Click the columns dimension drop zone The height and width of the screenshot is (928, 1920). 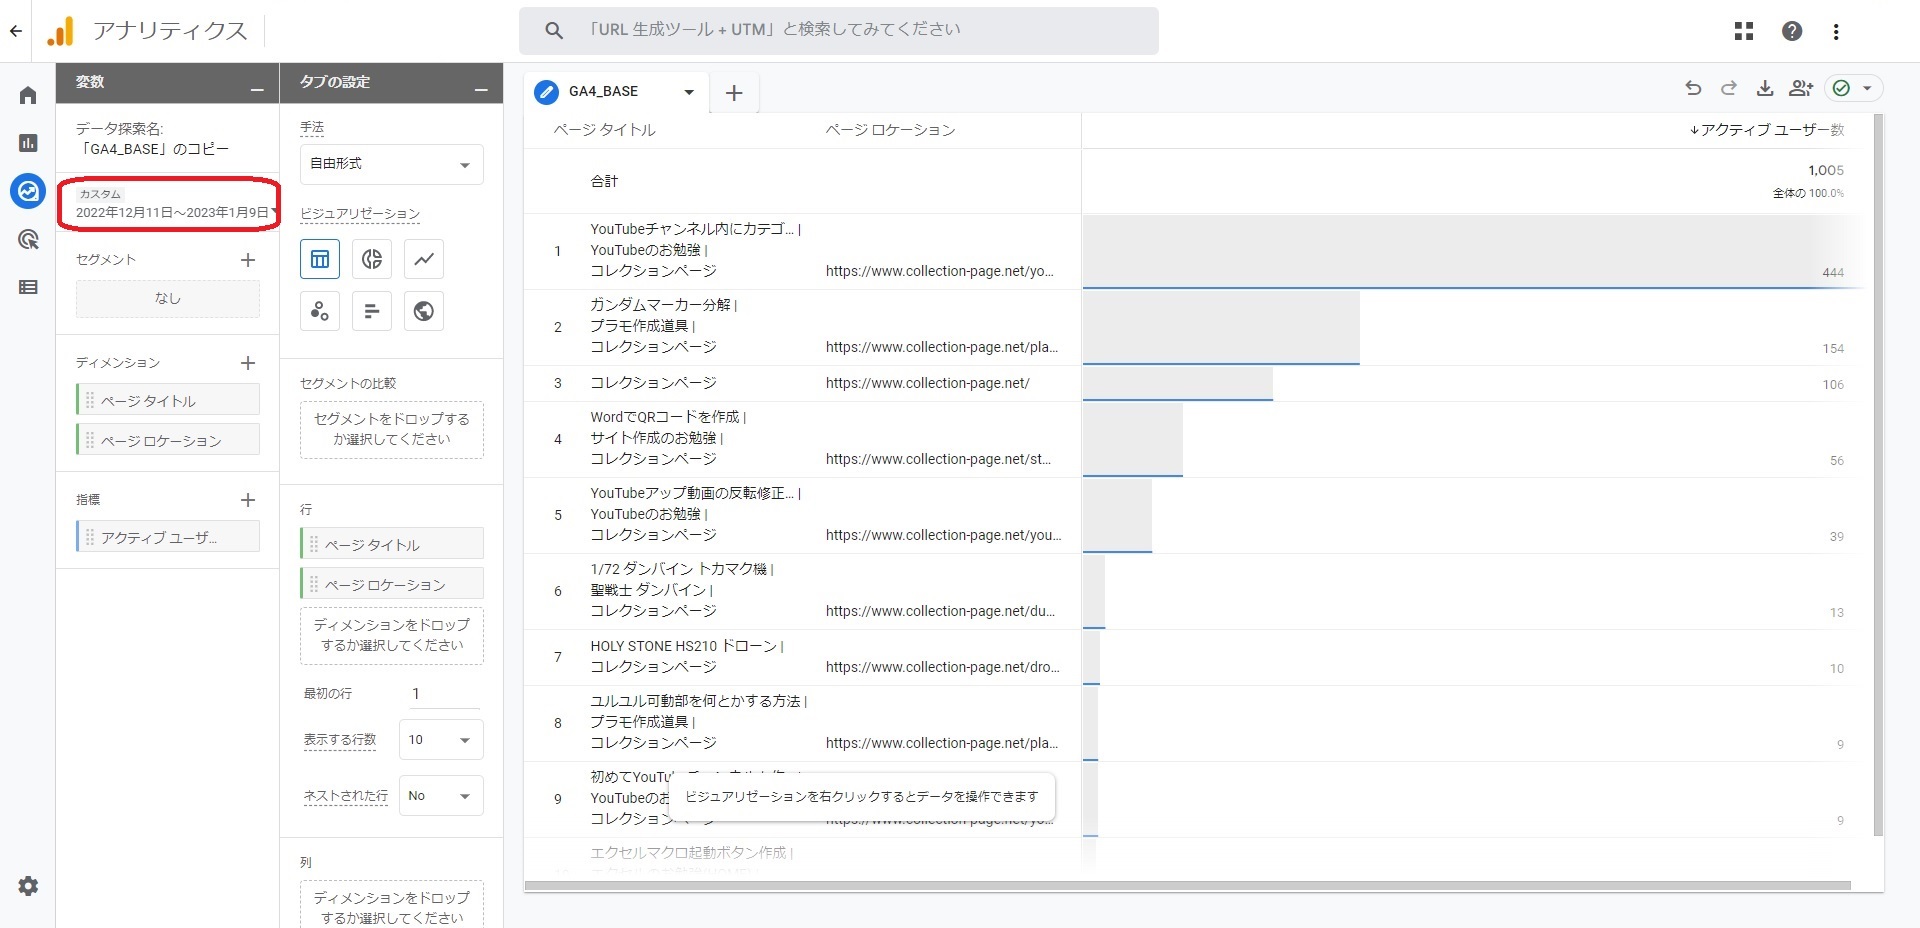coord(392,905)
